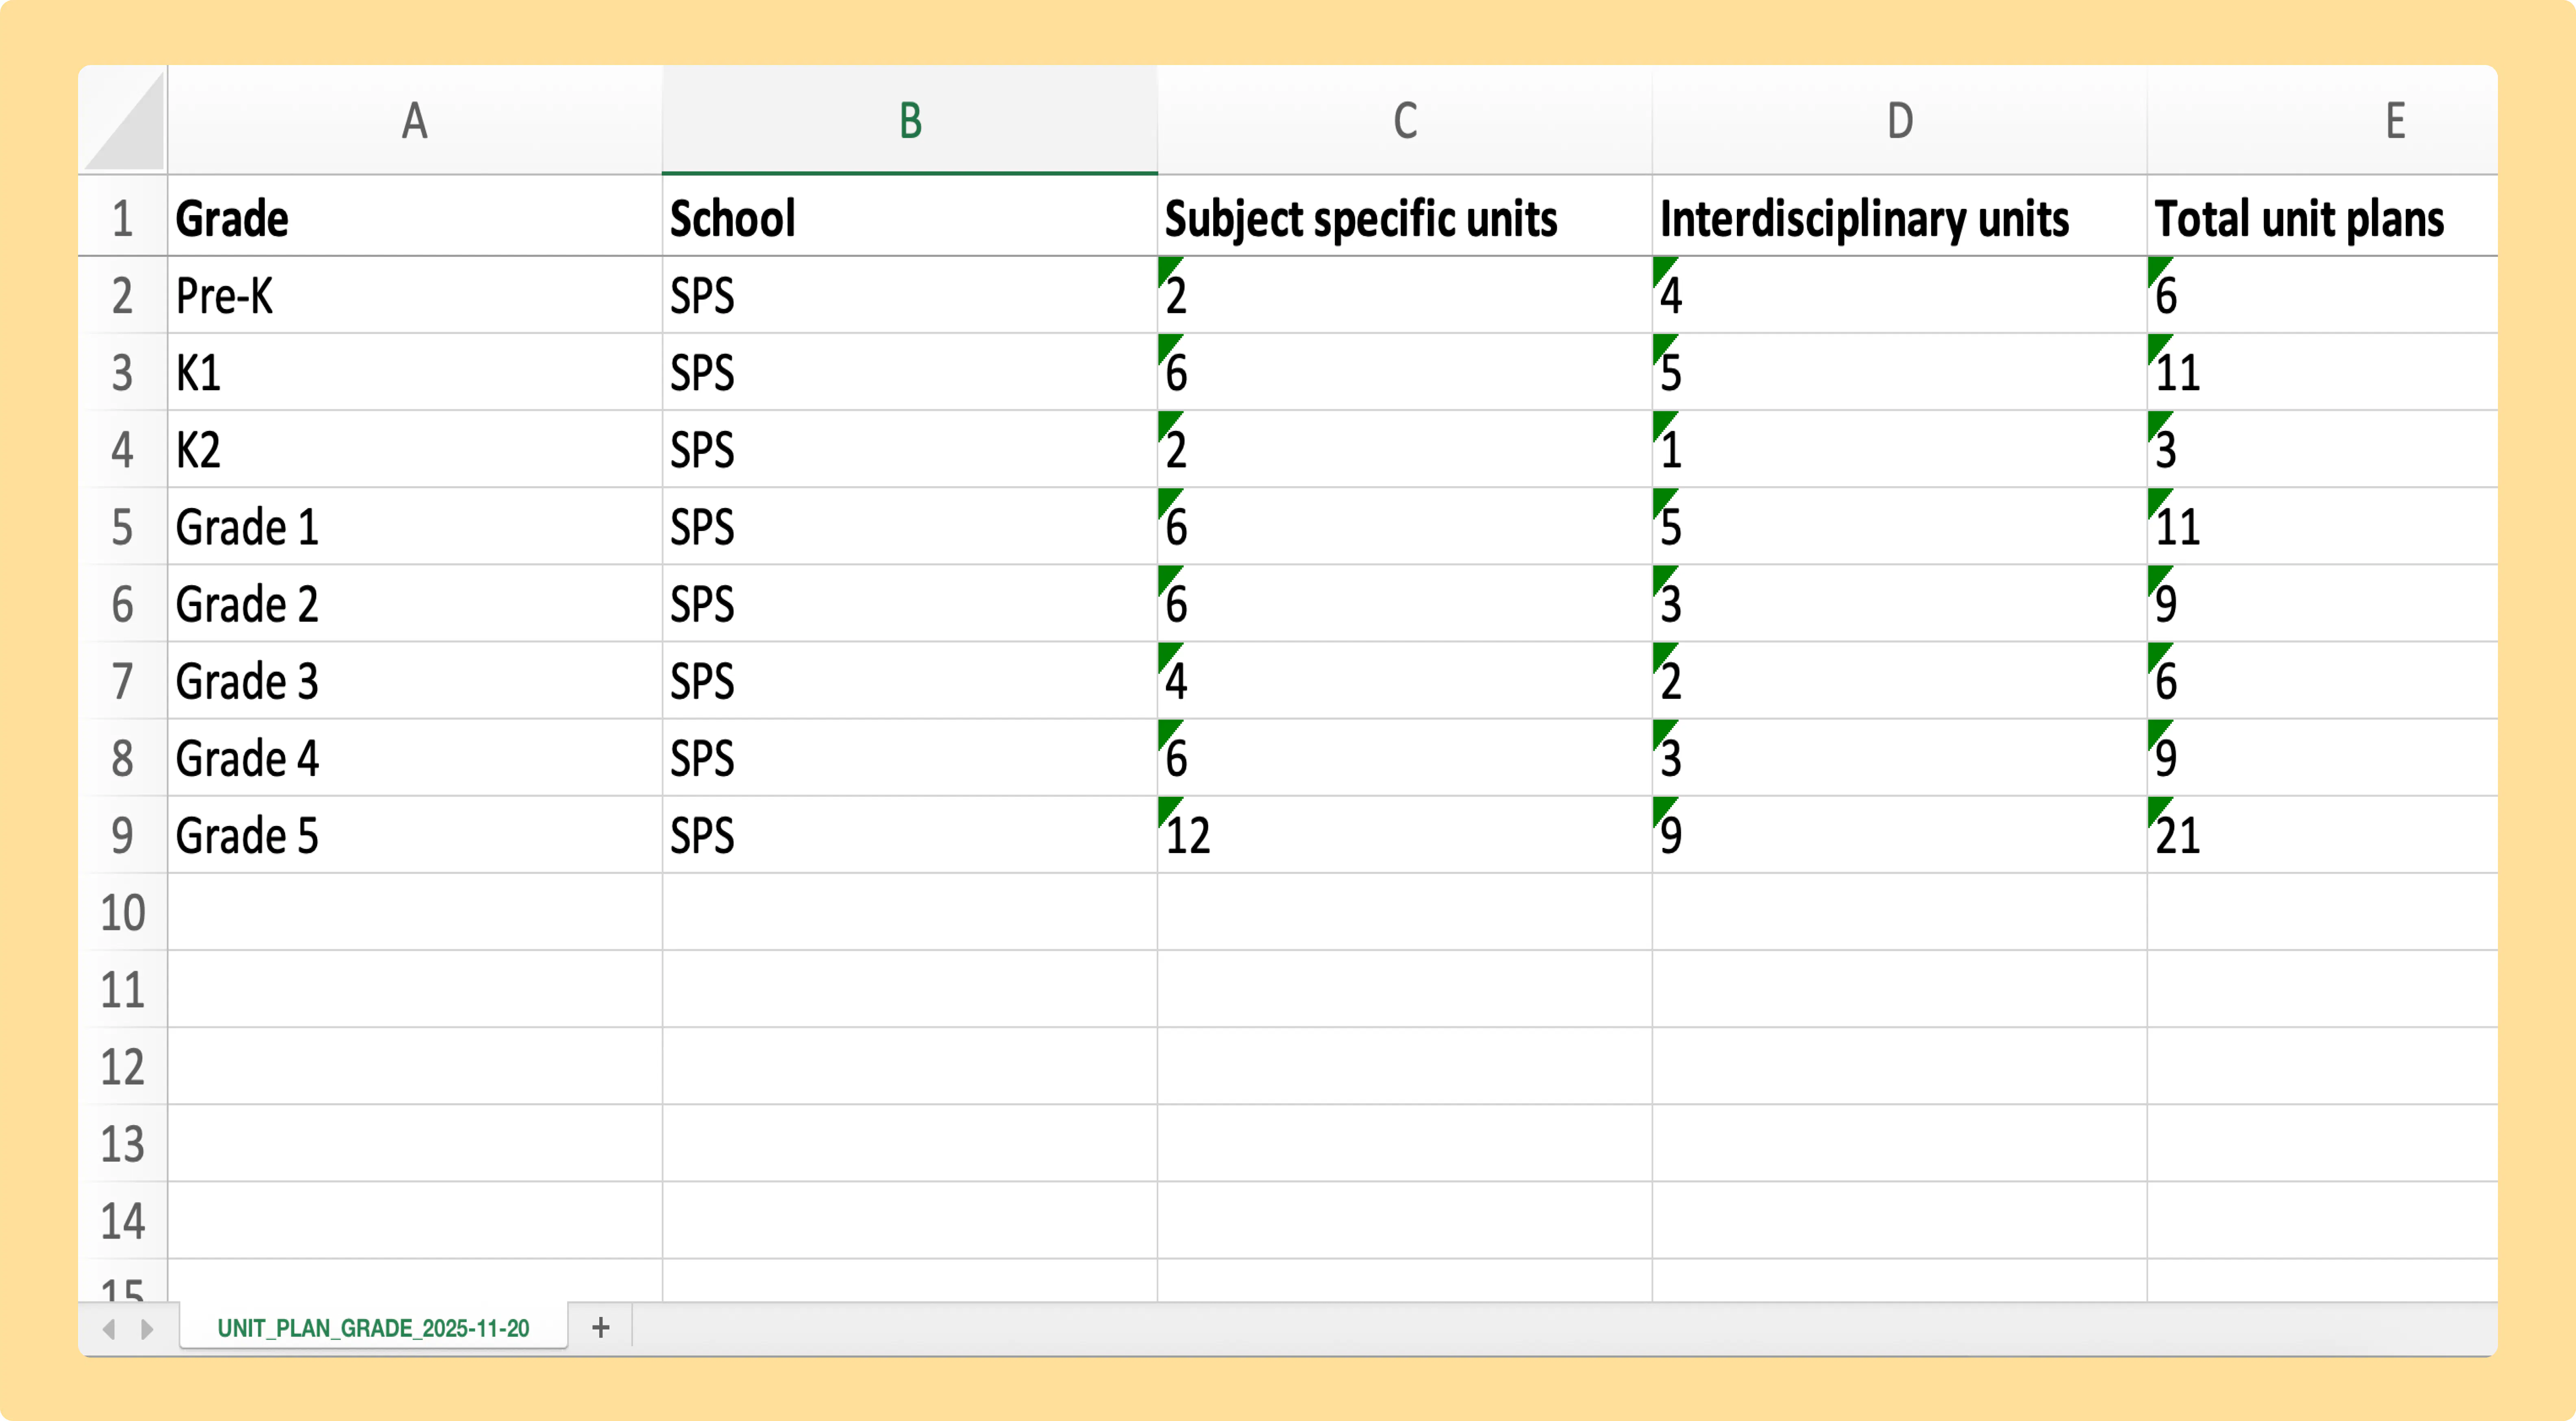Select row 5 header
The image size is (2576, 1421).
pyautogui.click(x=123, y=526)
